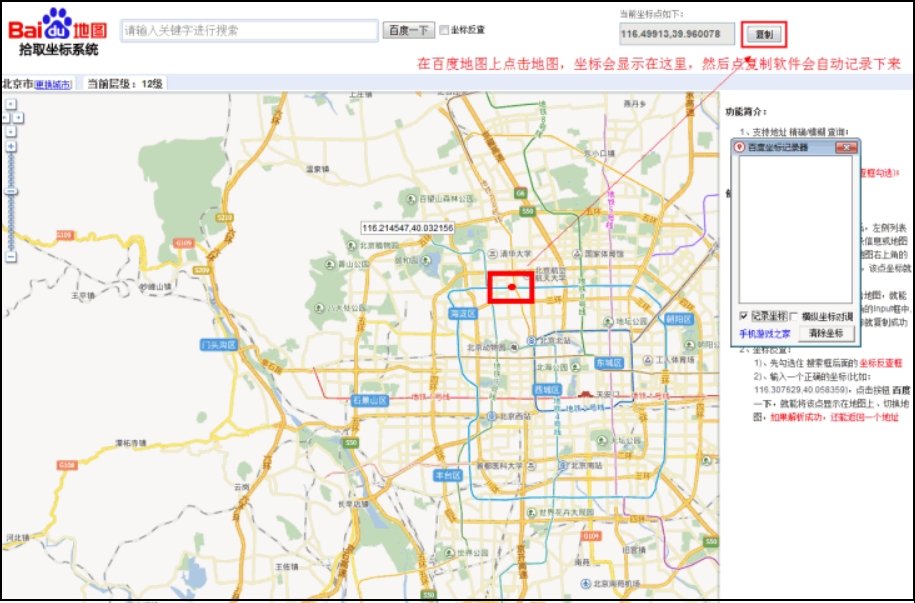Viewport: 915px width, 603px height.
Task: Click the 116.214547,40.032156 coordinate tooltip
Action: point(407,228)
